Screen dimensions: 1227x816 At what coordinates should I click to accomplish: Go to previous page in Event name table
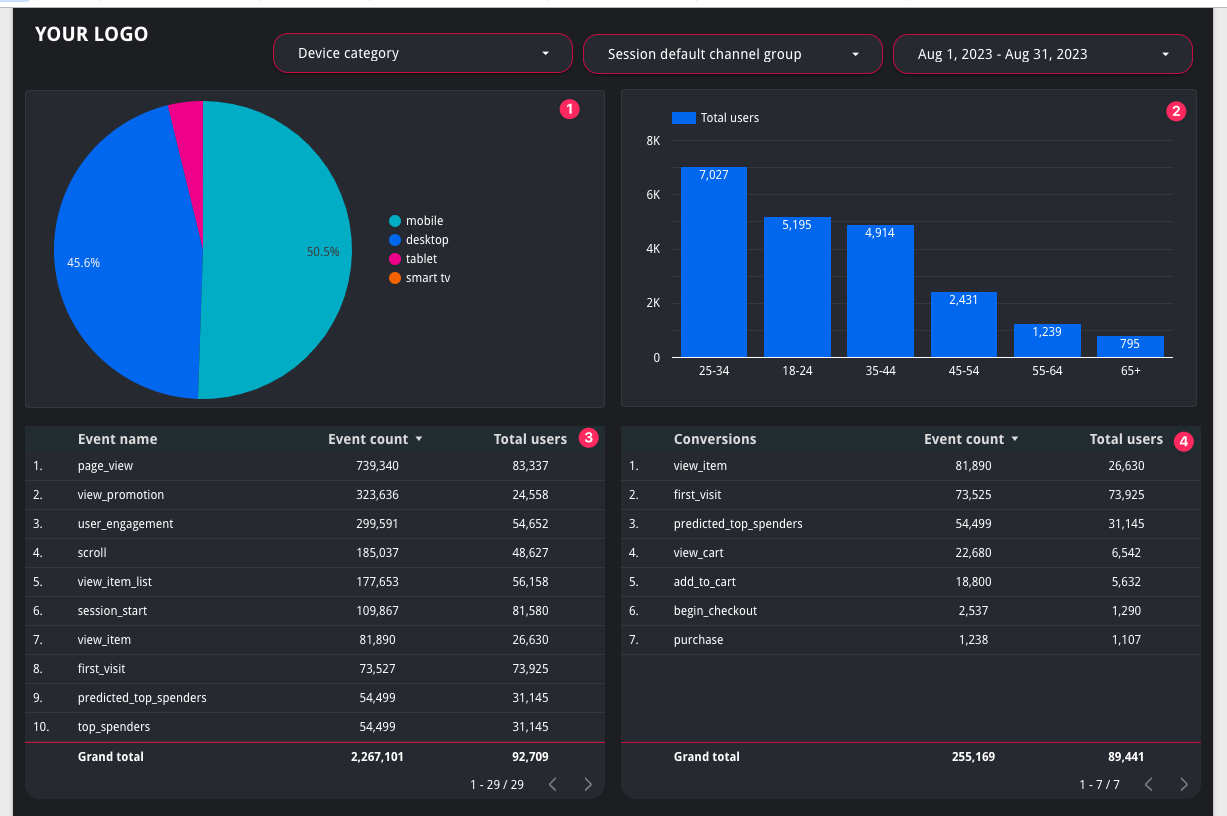tap(552, 785)
